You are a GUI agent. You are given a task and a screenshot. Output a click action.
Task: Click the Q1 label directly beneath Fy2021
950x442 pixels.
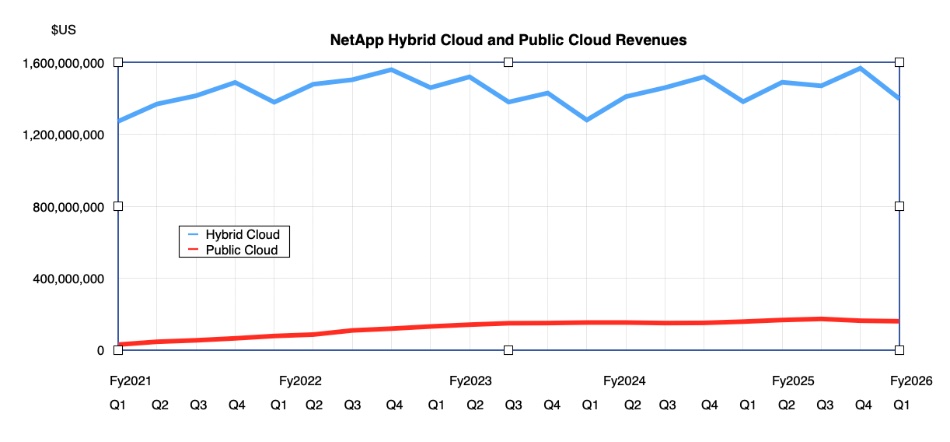coord(118,404)
